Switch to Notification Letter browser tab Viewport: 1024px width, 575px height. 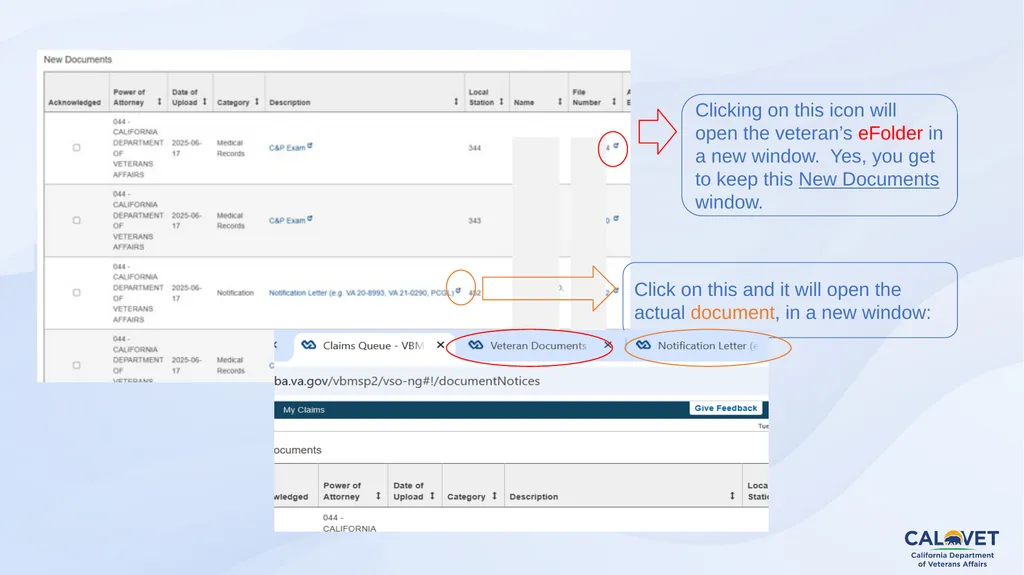click(x=697, y=346)
